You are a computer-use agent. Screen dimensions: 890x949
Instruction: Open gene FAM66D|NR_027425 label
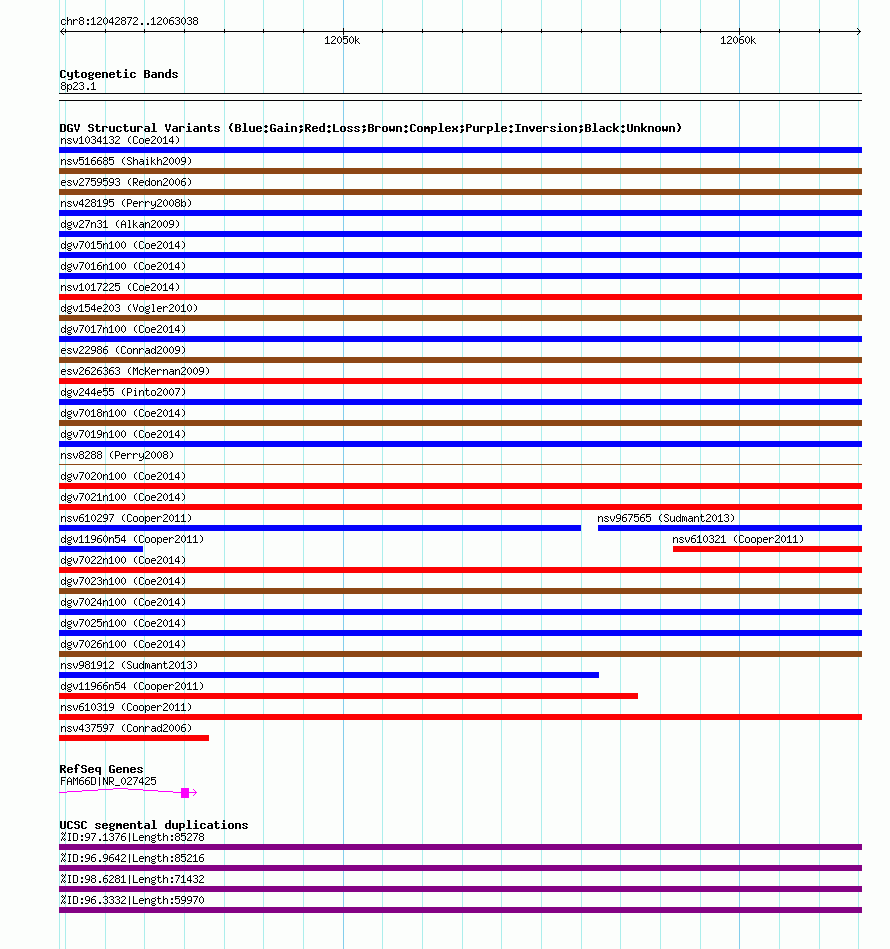[108, 781]
